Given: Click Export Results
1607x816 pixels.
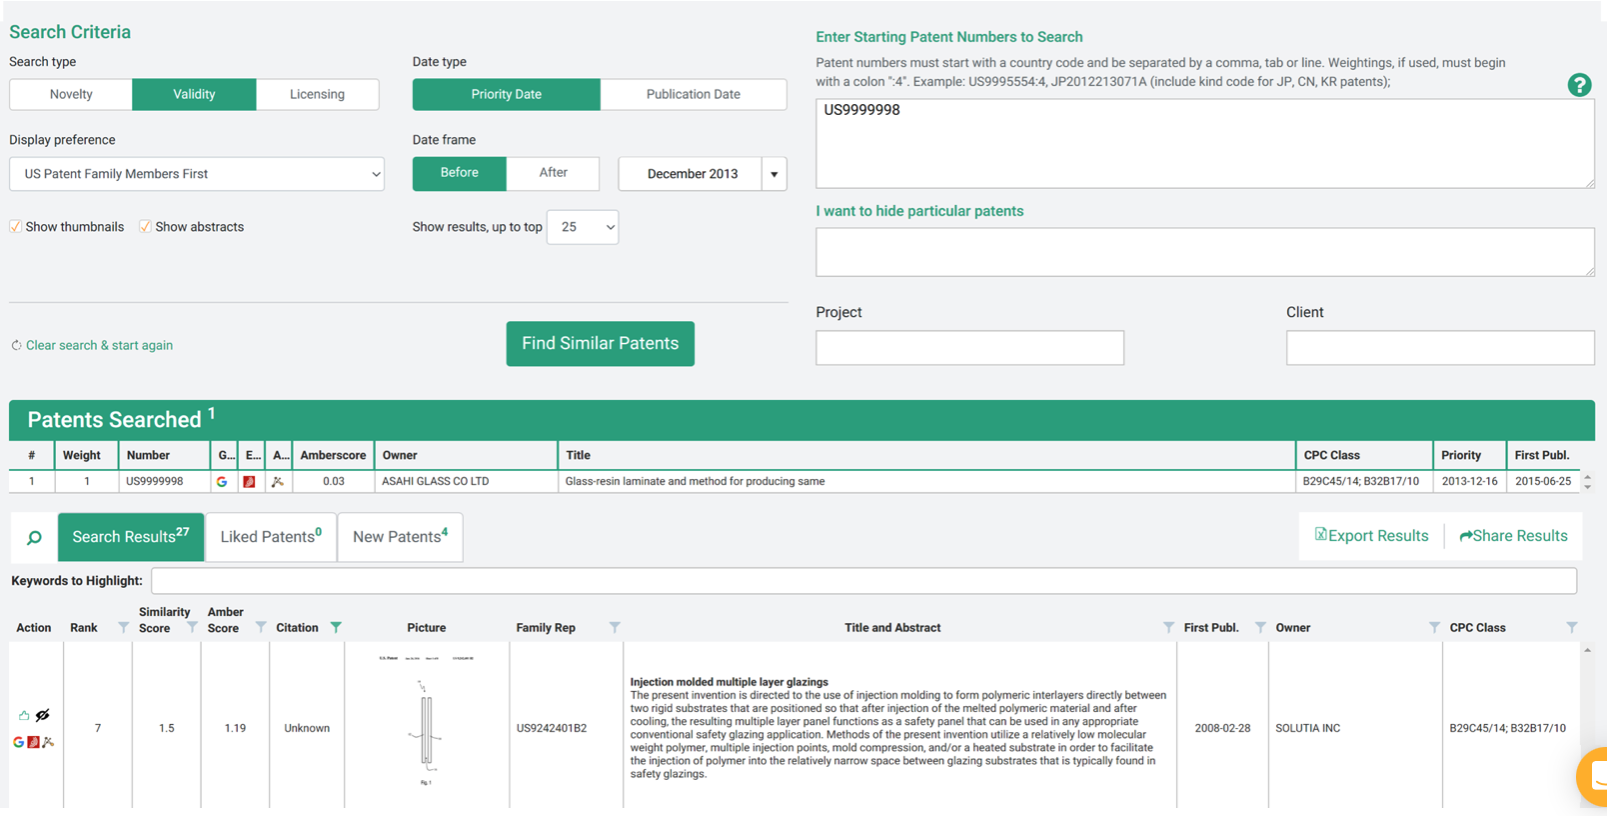Looking at the screenshot, I should pyautogui.click(x=1371, y=536).
